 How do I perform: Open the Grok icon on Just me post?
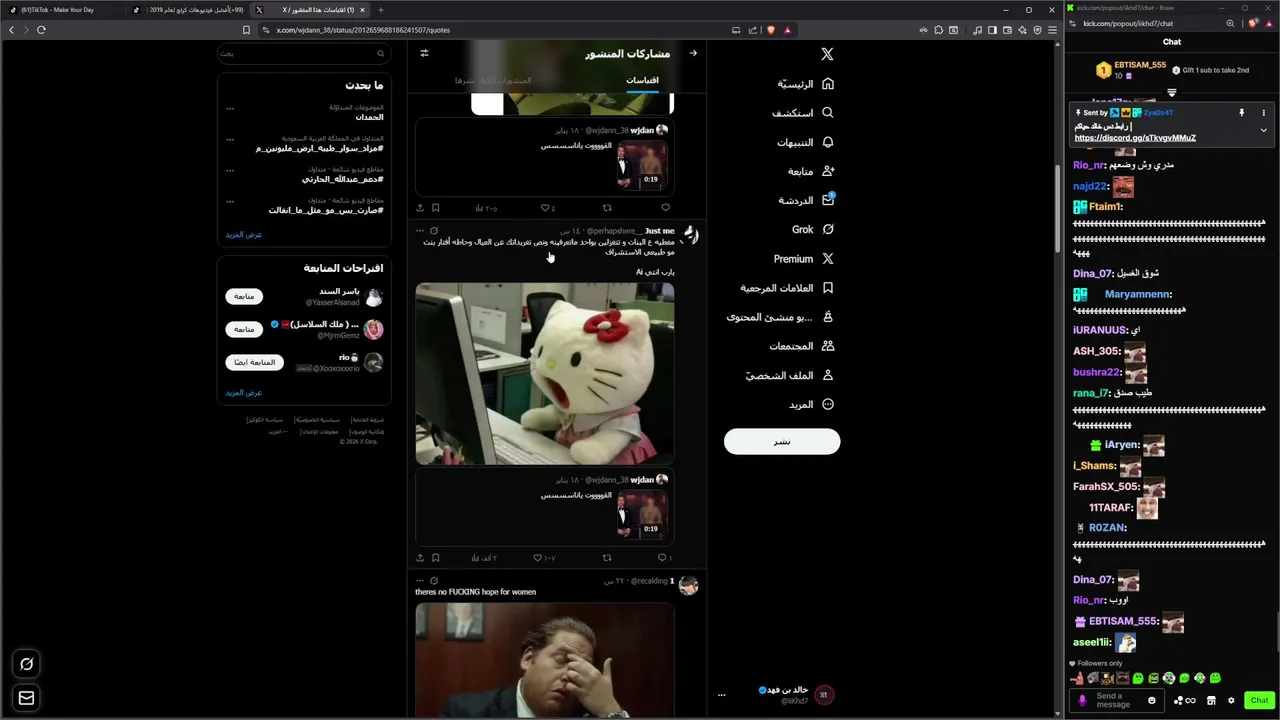(x=434, y=231)
